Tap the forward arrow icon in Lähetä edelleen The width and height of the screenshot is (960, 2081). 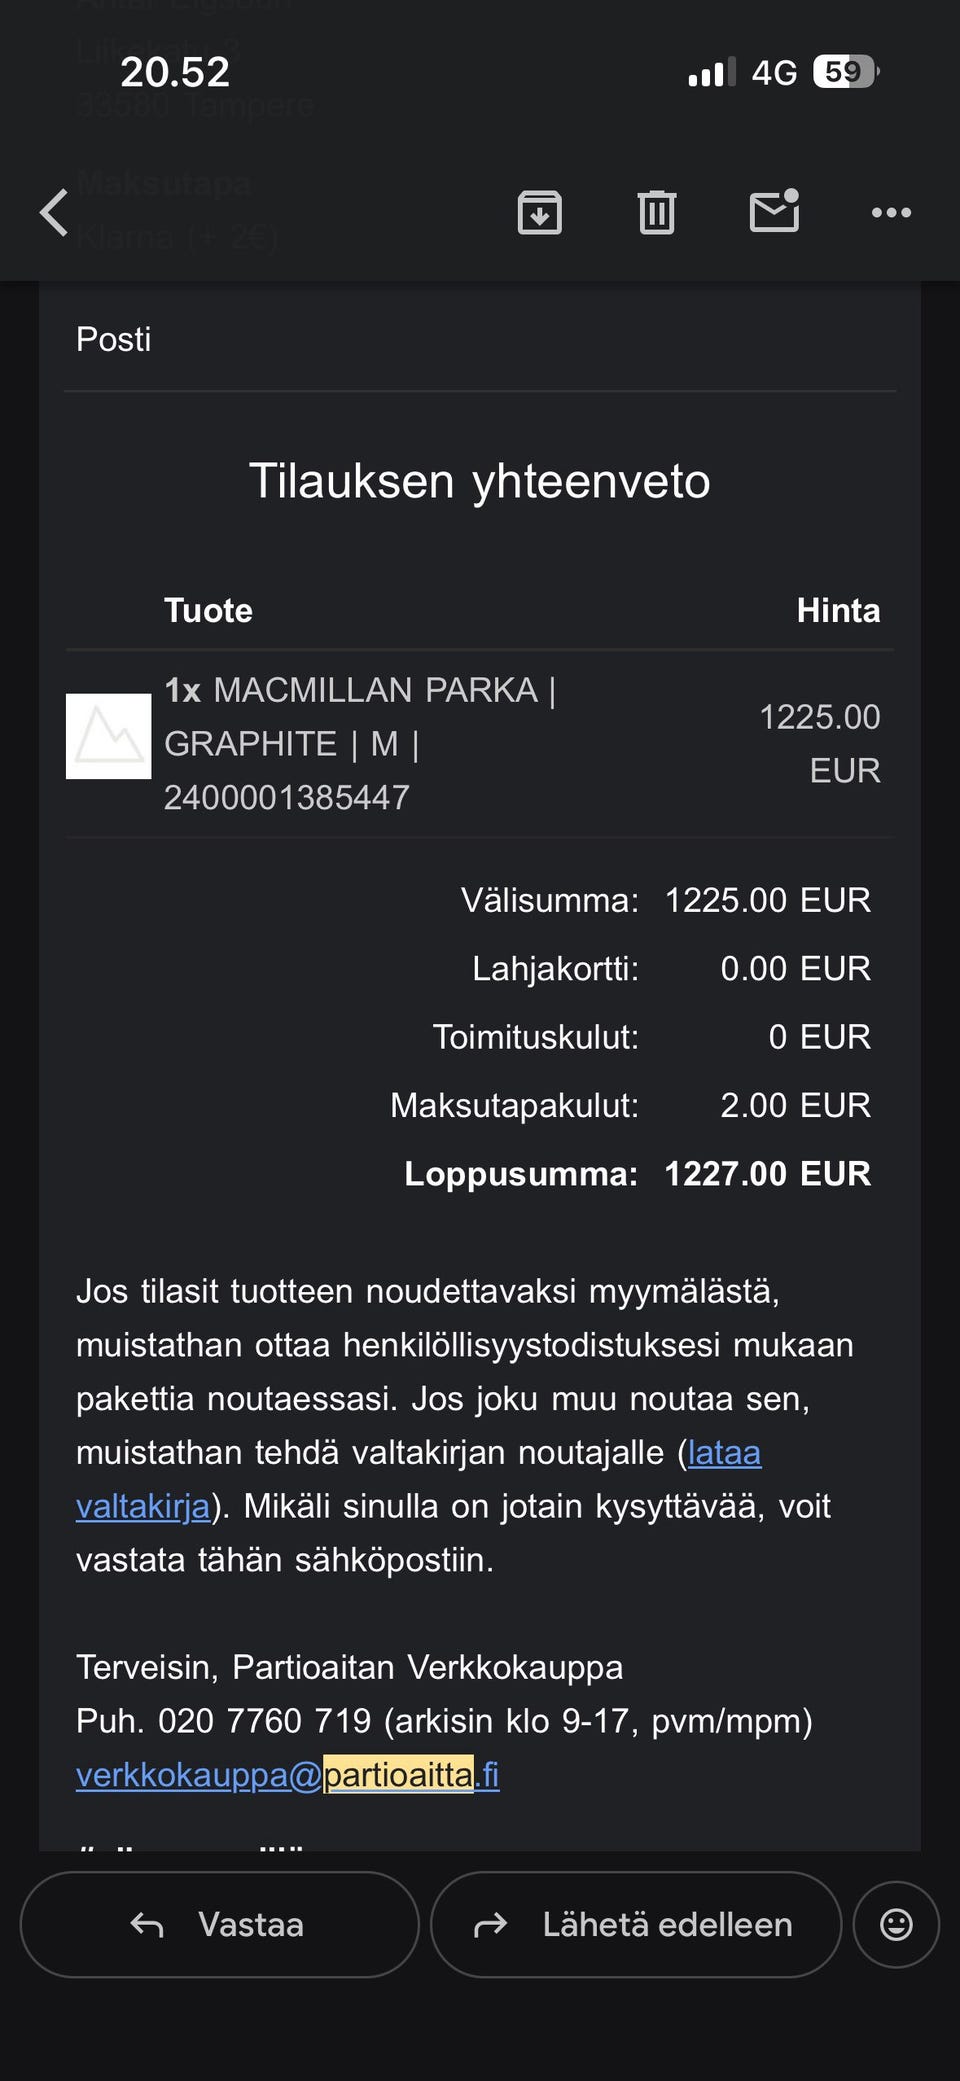[490, 1924]
